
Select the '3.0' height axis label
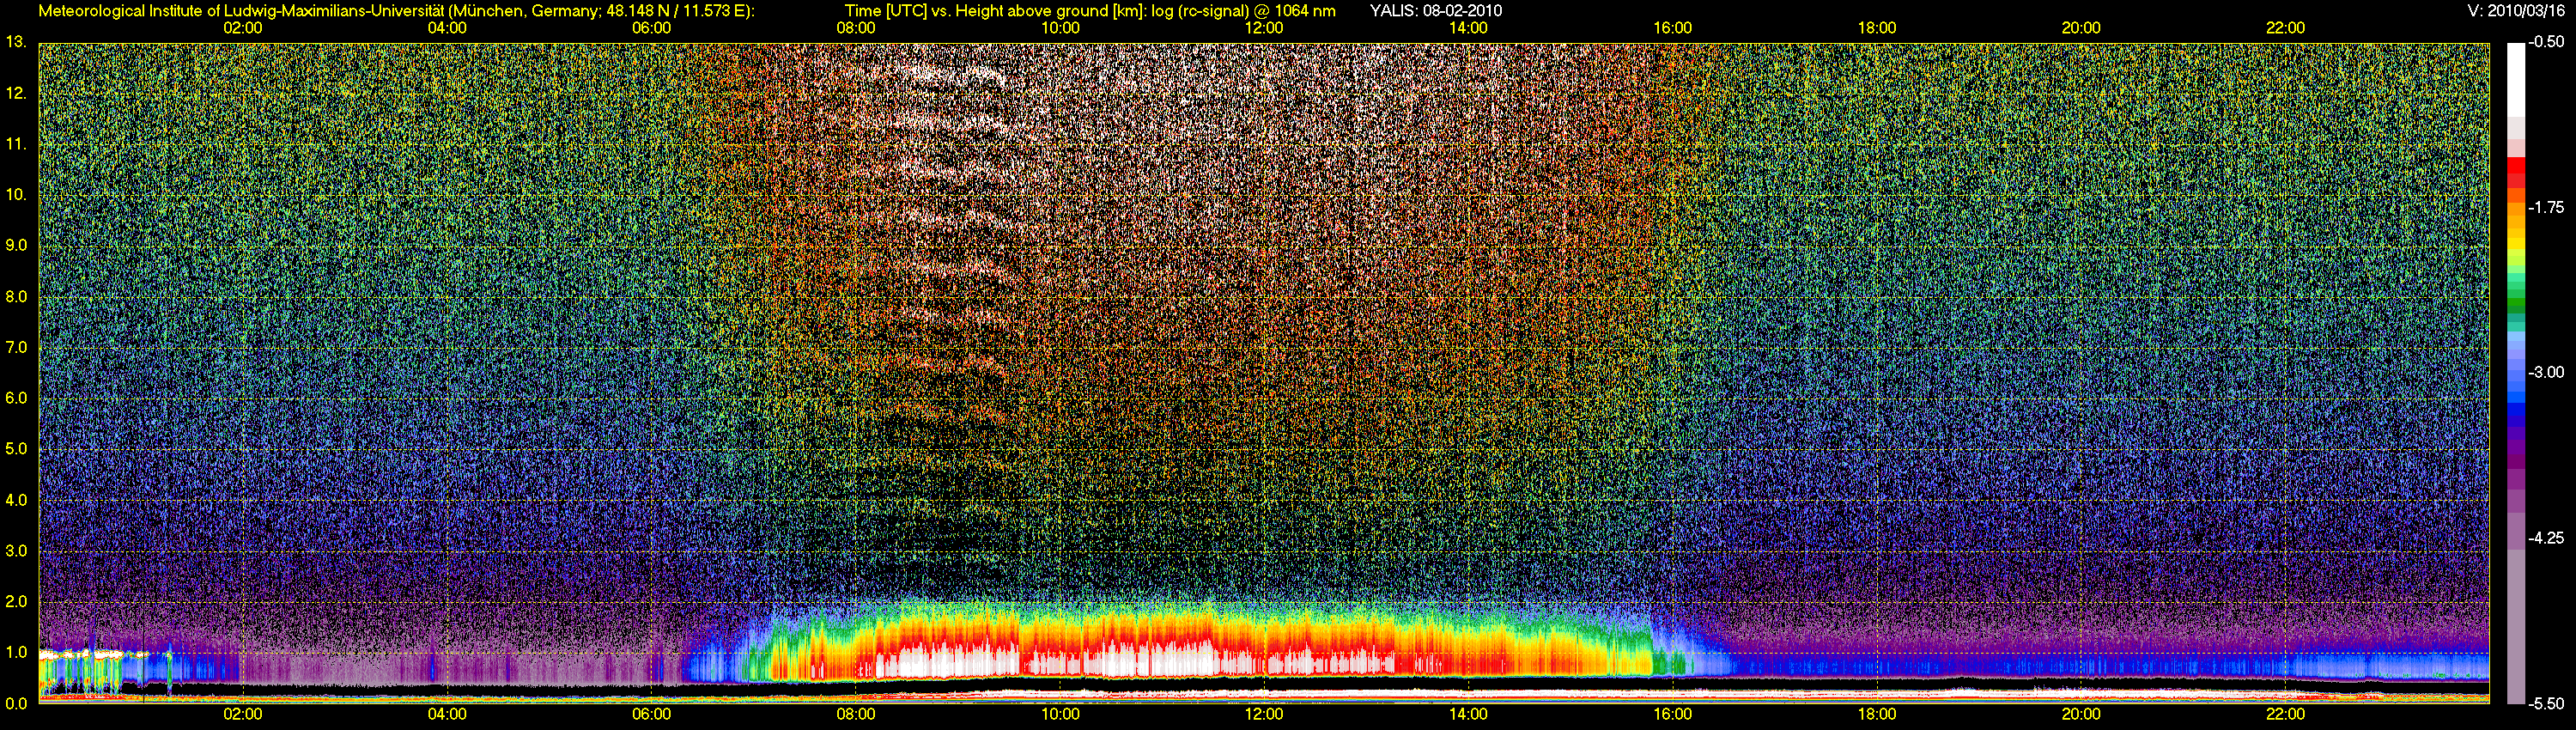click(x=15, y=550)
